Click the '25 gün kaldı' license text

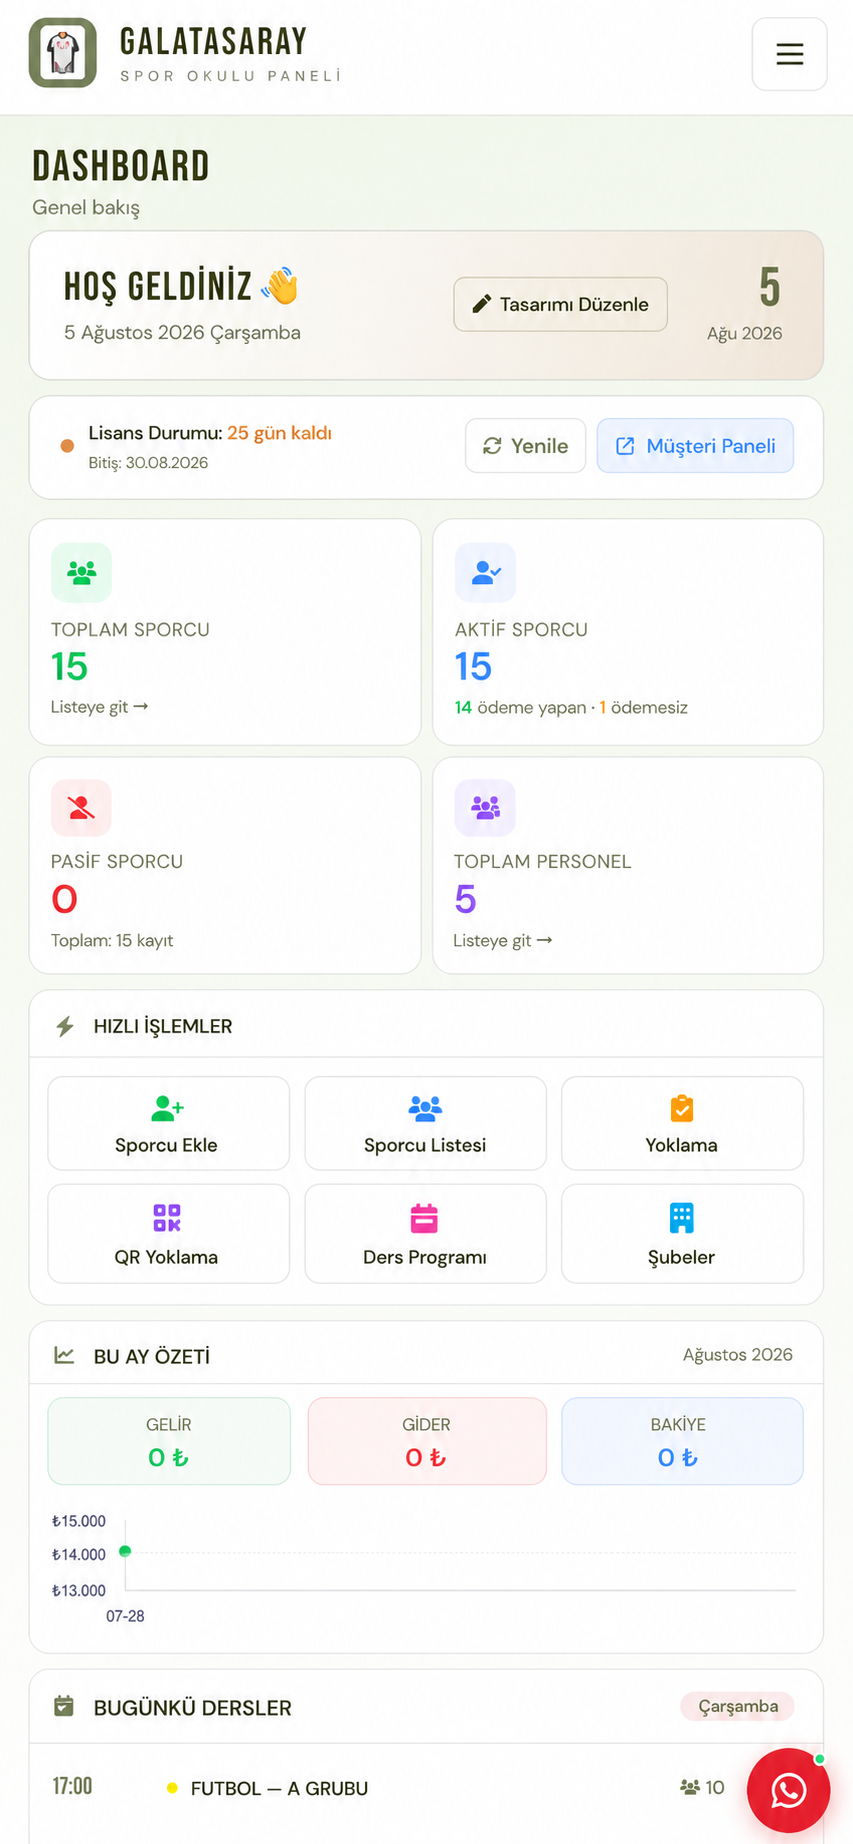[279, 433]
